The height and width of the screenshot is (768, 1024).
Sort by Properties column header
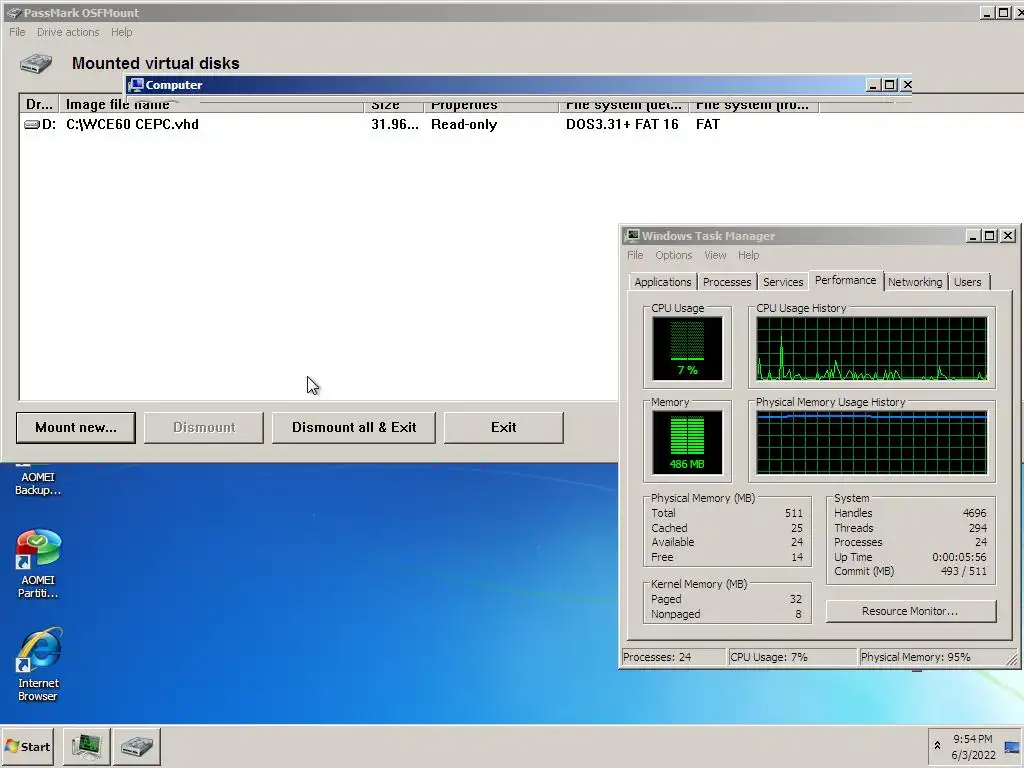[x=491, y=104]
